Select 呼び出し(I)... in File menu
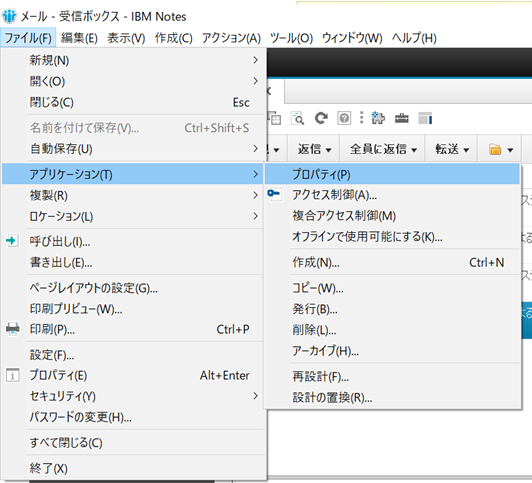The image size is (532, 483). click(133, 241)
